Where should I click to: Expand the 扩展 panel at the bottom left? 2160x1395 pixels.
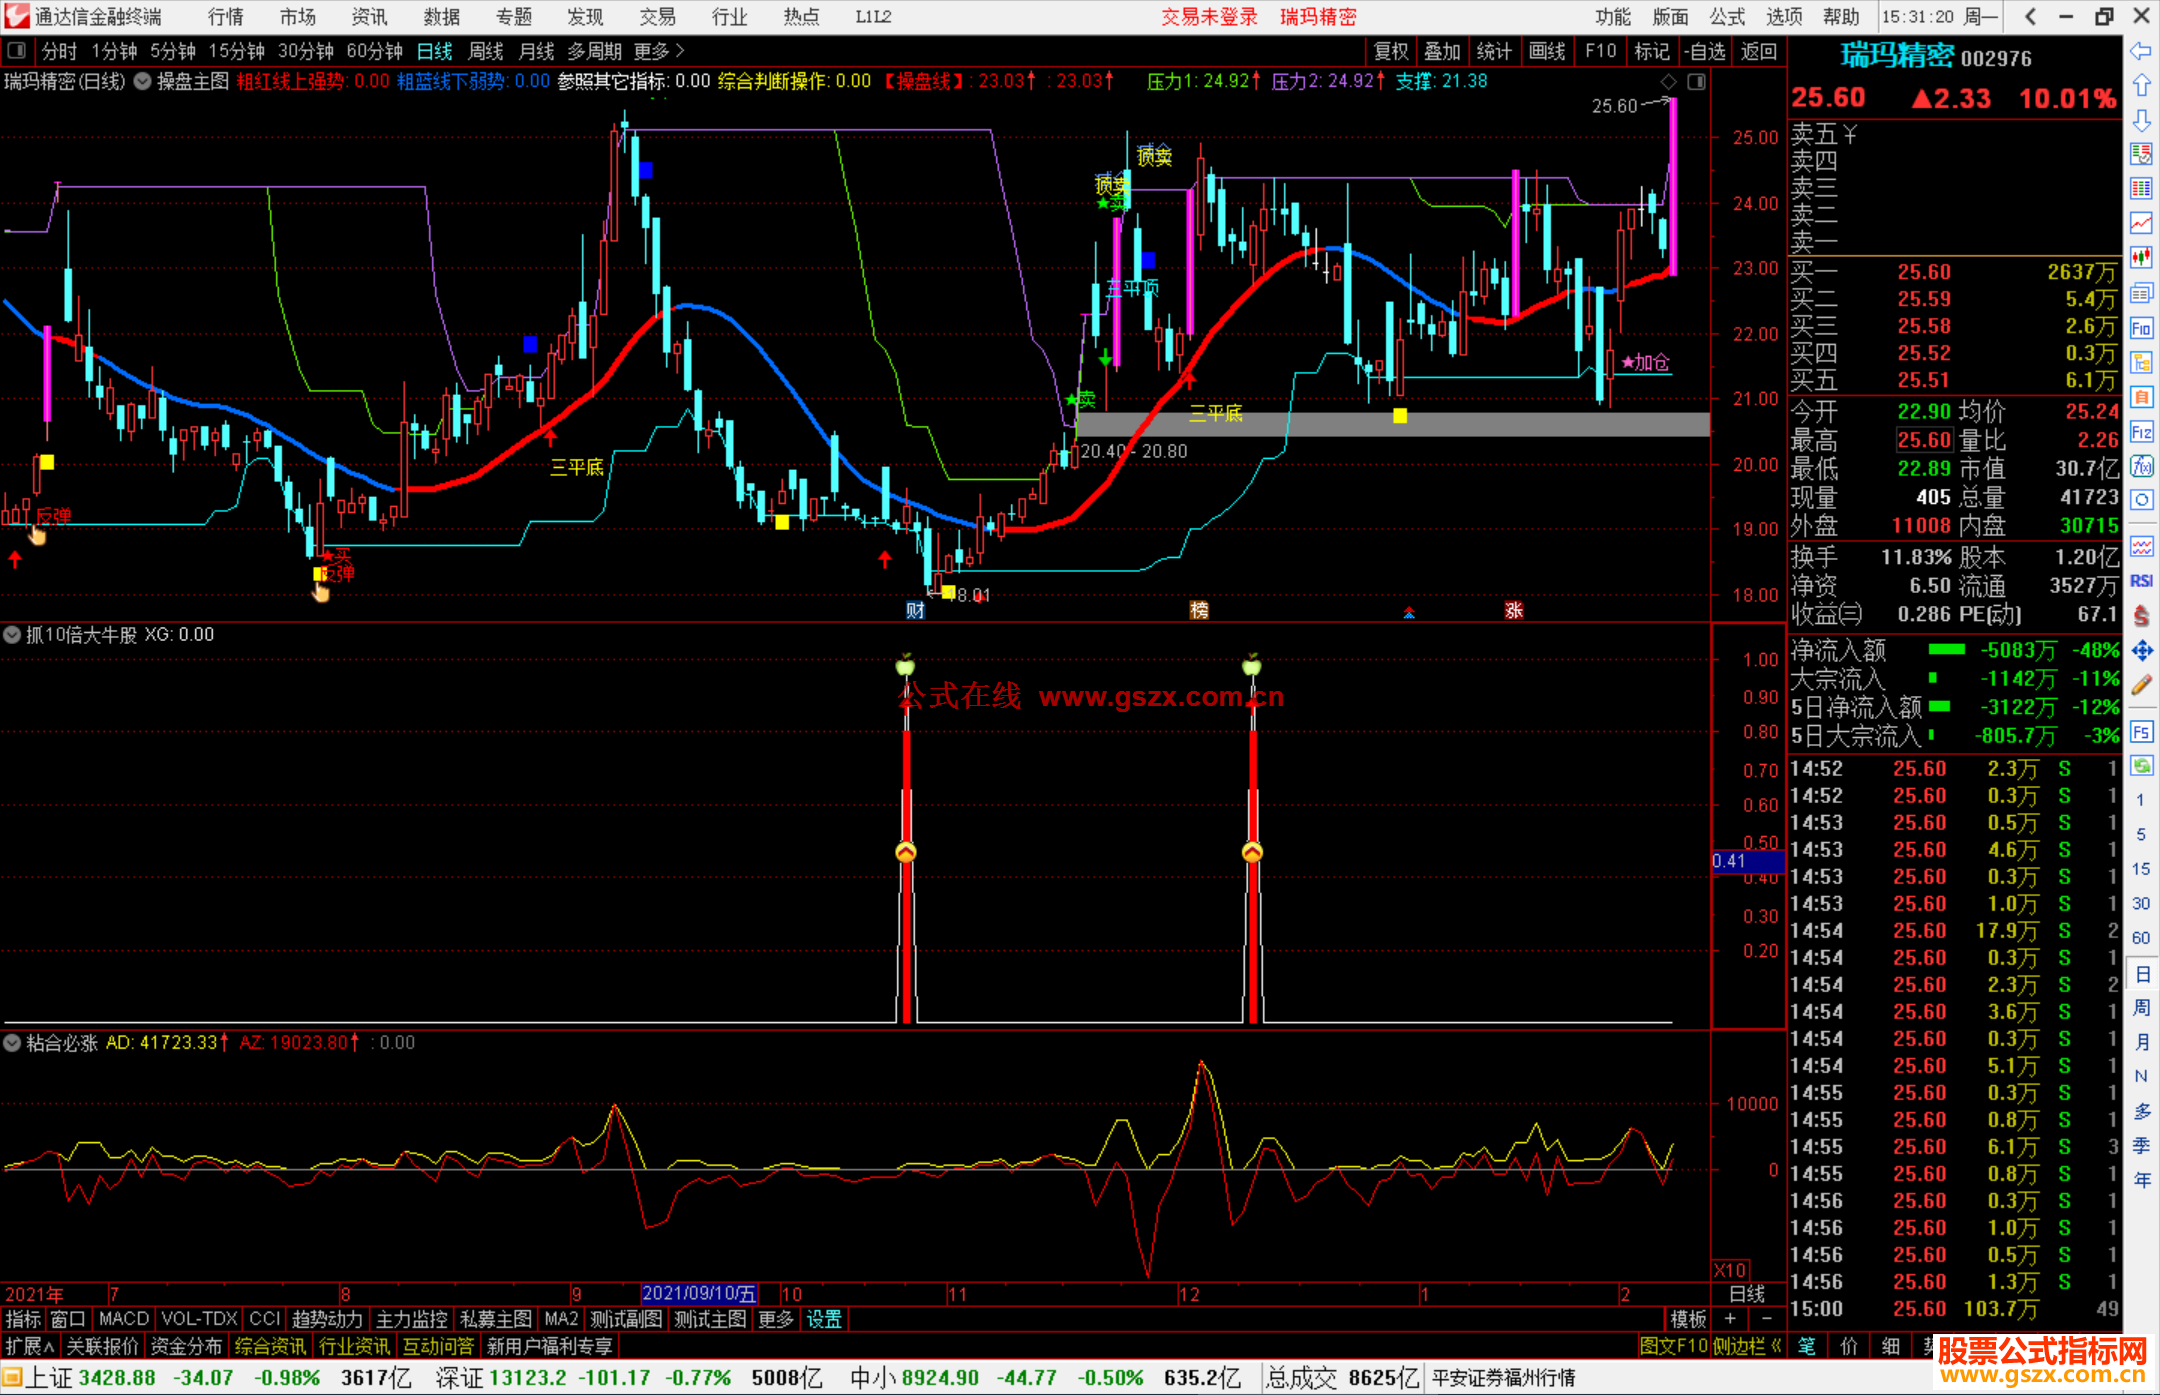(x=29, y=1346)
